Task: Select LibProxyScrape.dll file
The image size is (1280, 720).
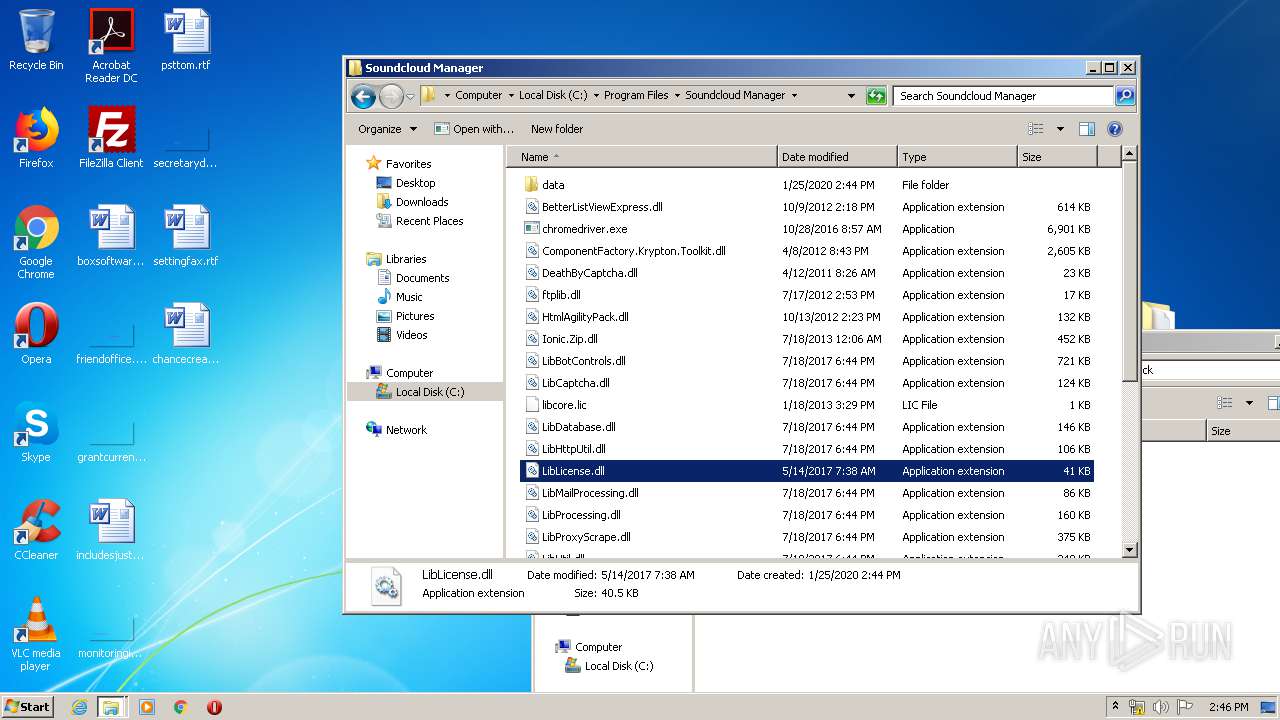Action: click(807, 537)
